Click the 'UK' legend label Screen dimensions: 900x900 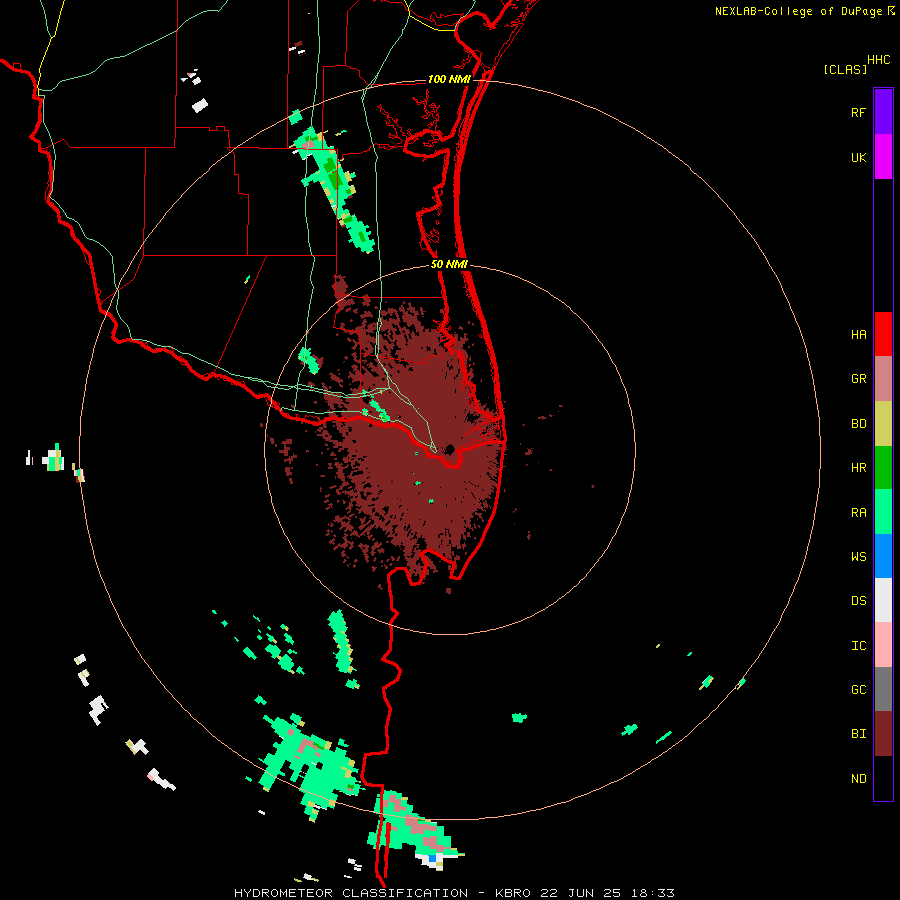pos(858,158)
